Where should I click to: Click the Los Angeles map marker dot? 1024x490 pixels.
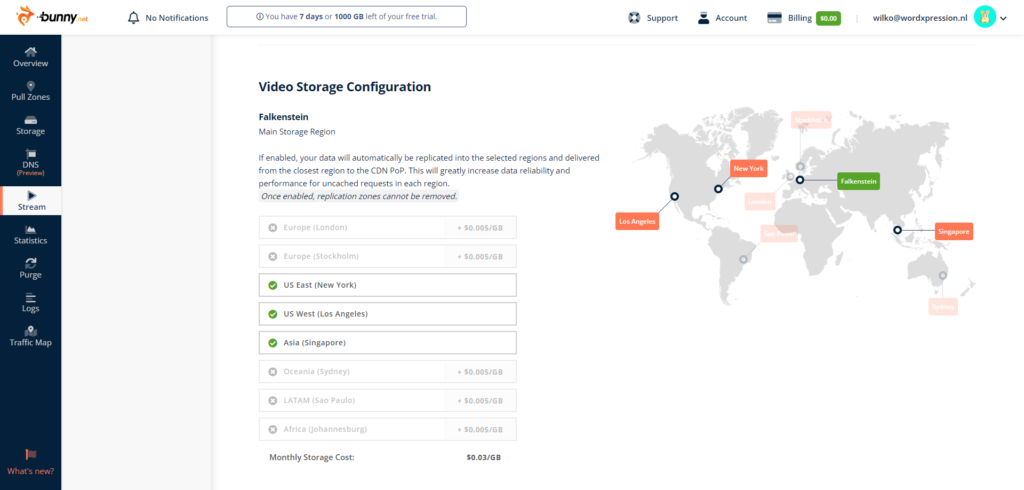675,196
